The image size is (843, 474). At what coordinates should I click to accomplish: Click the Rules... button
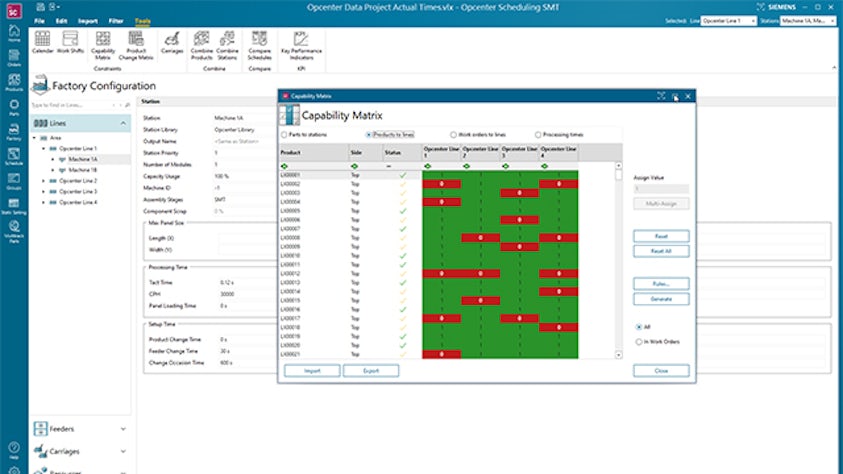point(661,284)
